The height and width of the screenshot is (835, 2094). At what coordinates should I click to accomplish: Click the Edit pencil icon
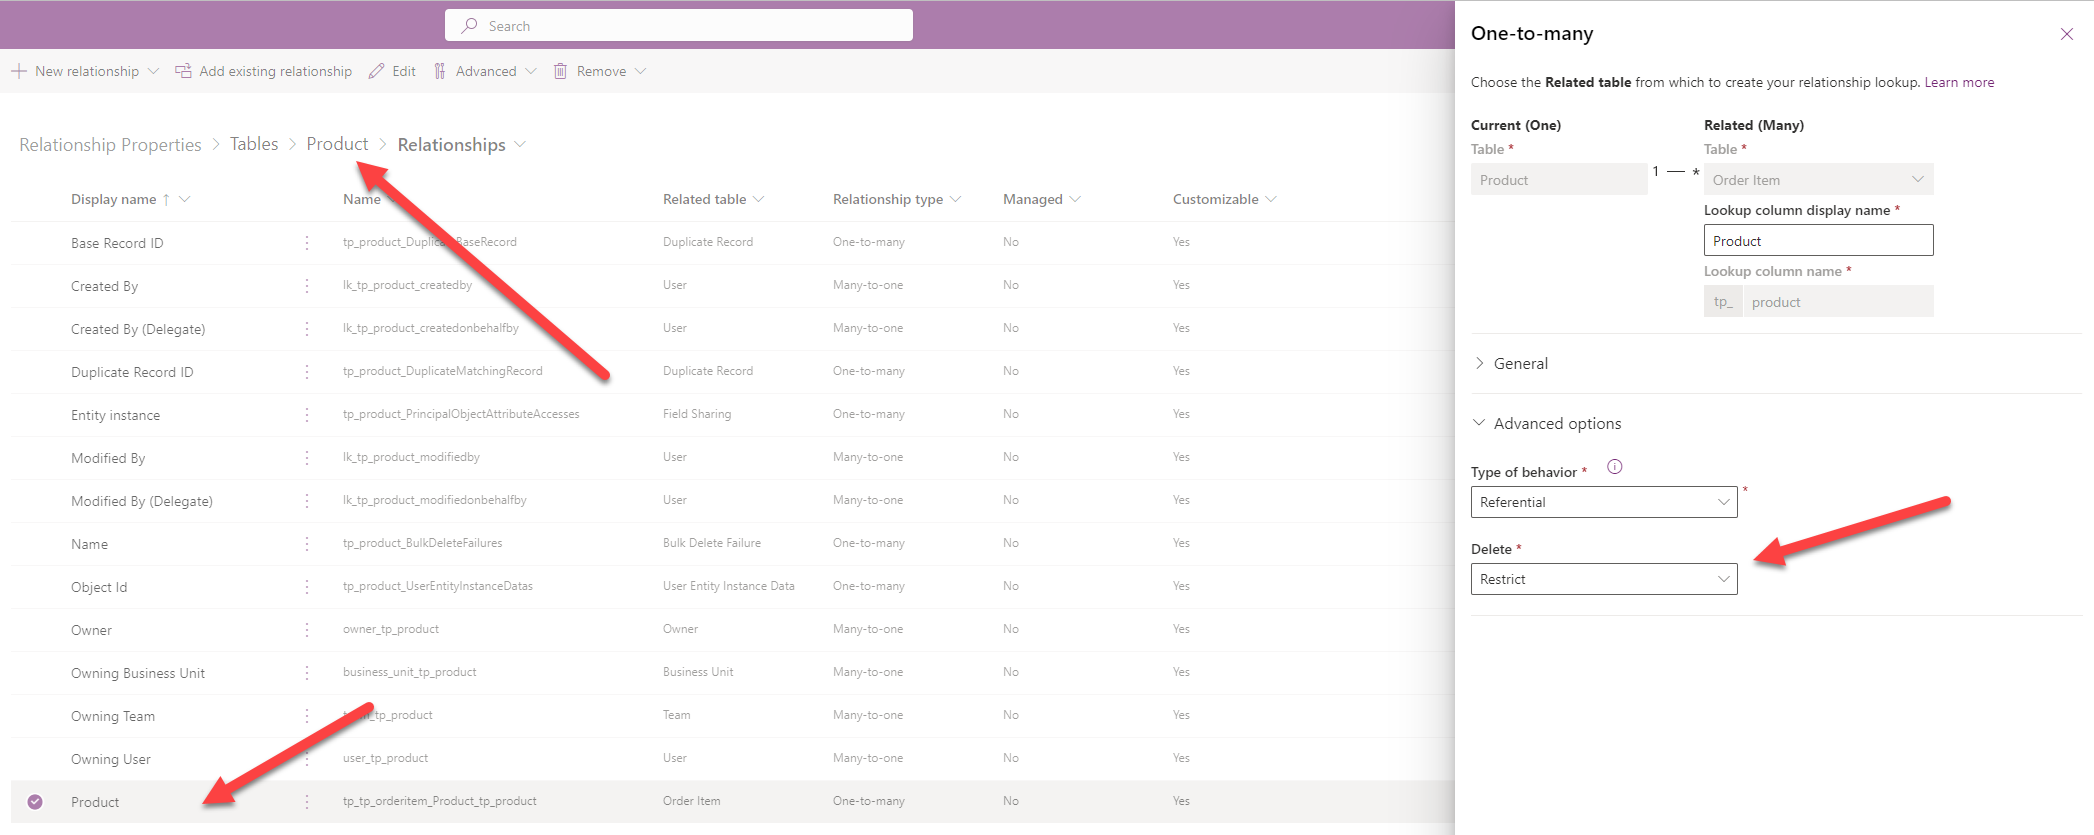tap(377, 71)
